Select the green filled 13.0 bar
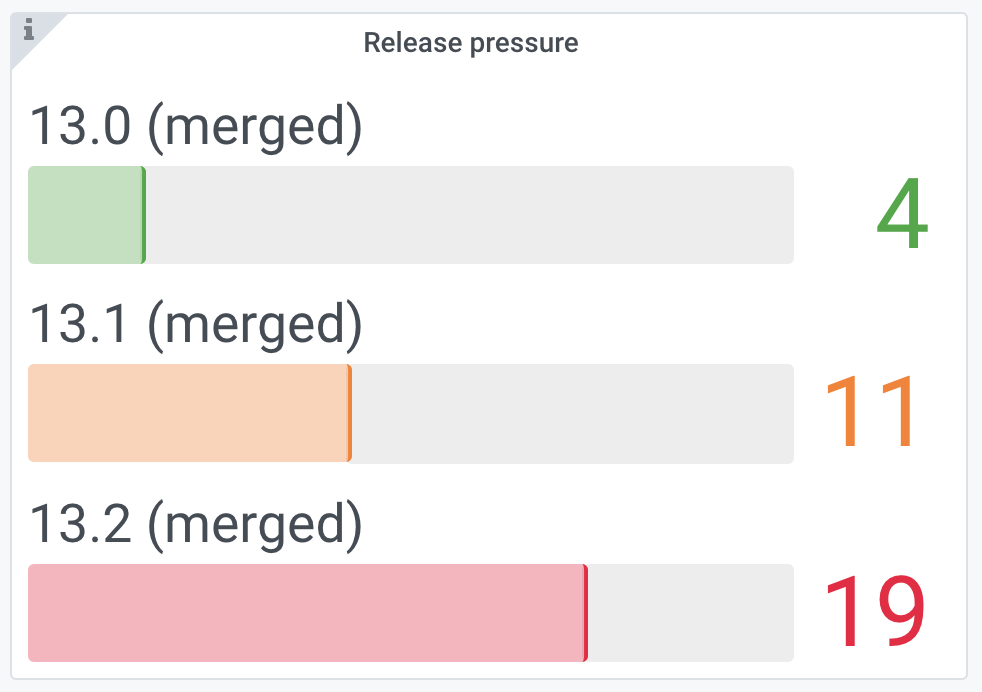Viewport: 982px width, 692px height. [x=87, y=215]
